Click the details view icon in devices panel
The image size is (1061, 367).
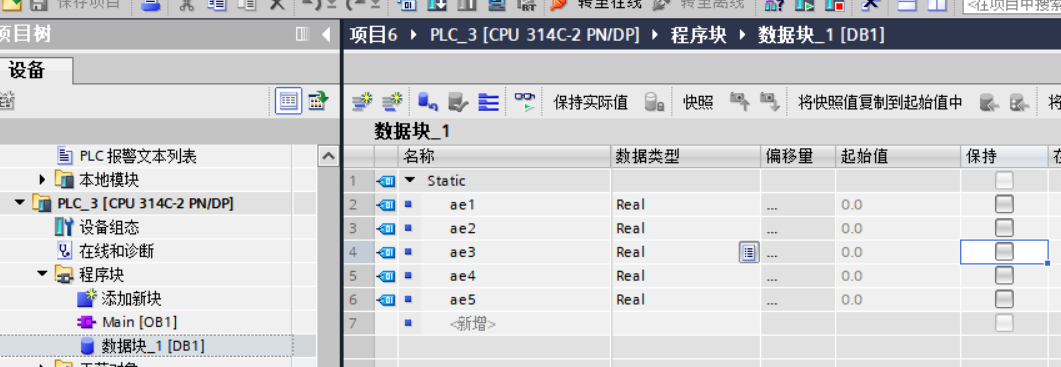[x=289, y=102]
